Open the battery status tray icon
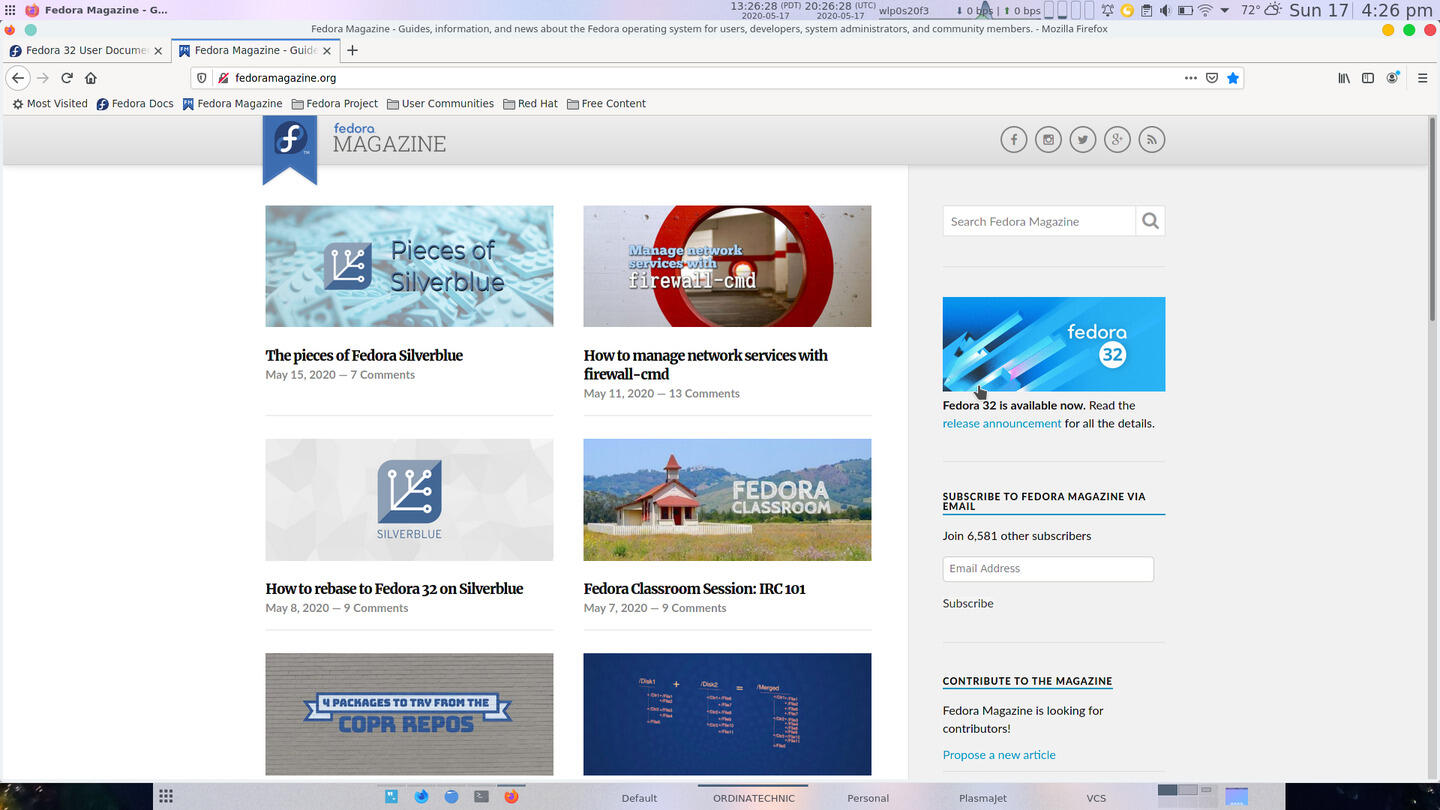This screenshot has width=1440, height=810. tap(1185, 10)
